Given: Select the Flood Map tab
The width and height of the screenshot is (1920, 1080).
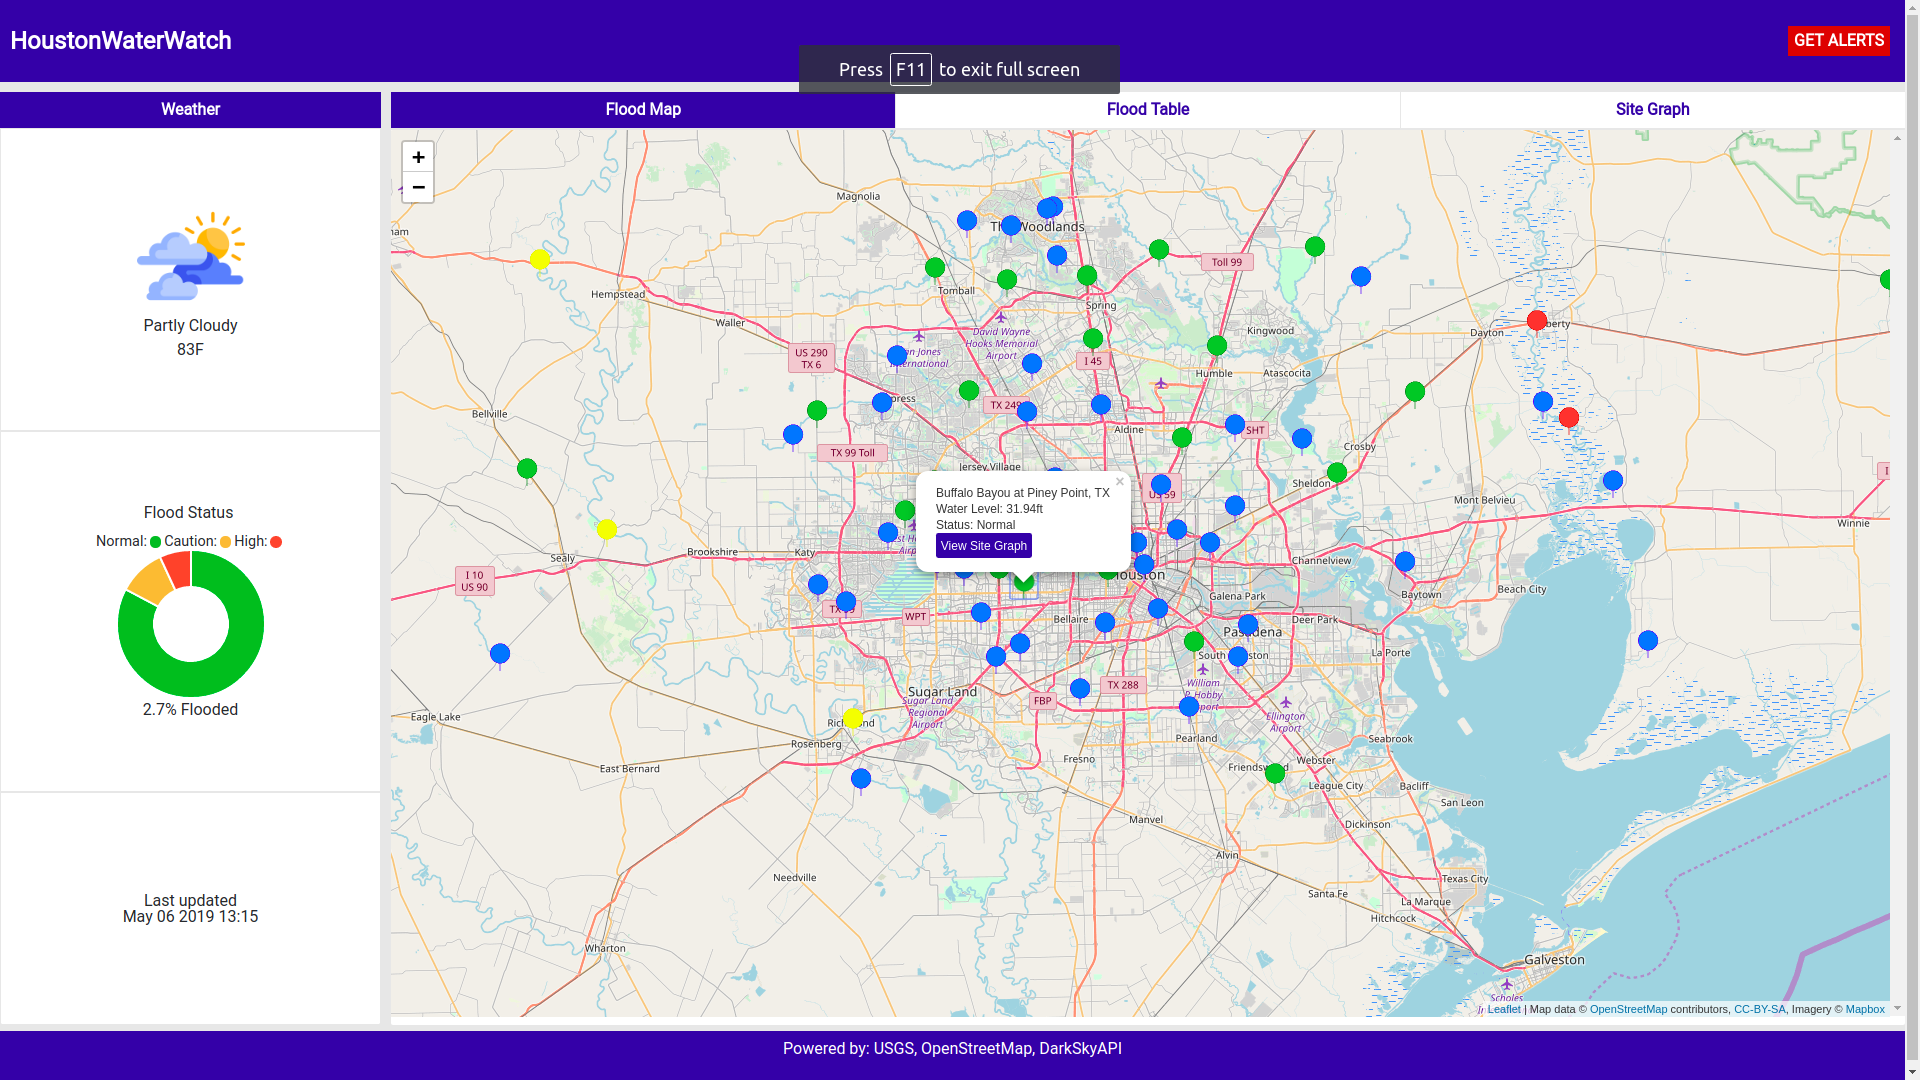Looking at the screenshot, I should pos(643,110).
